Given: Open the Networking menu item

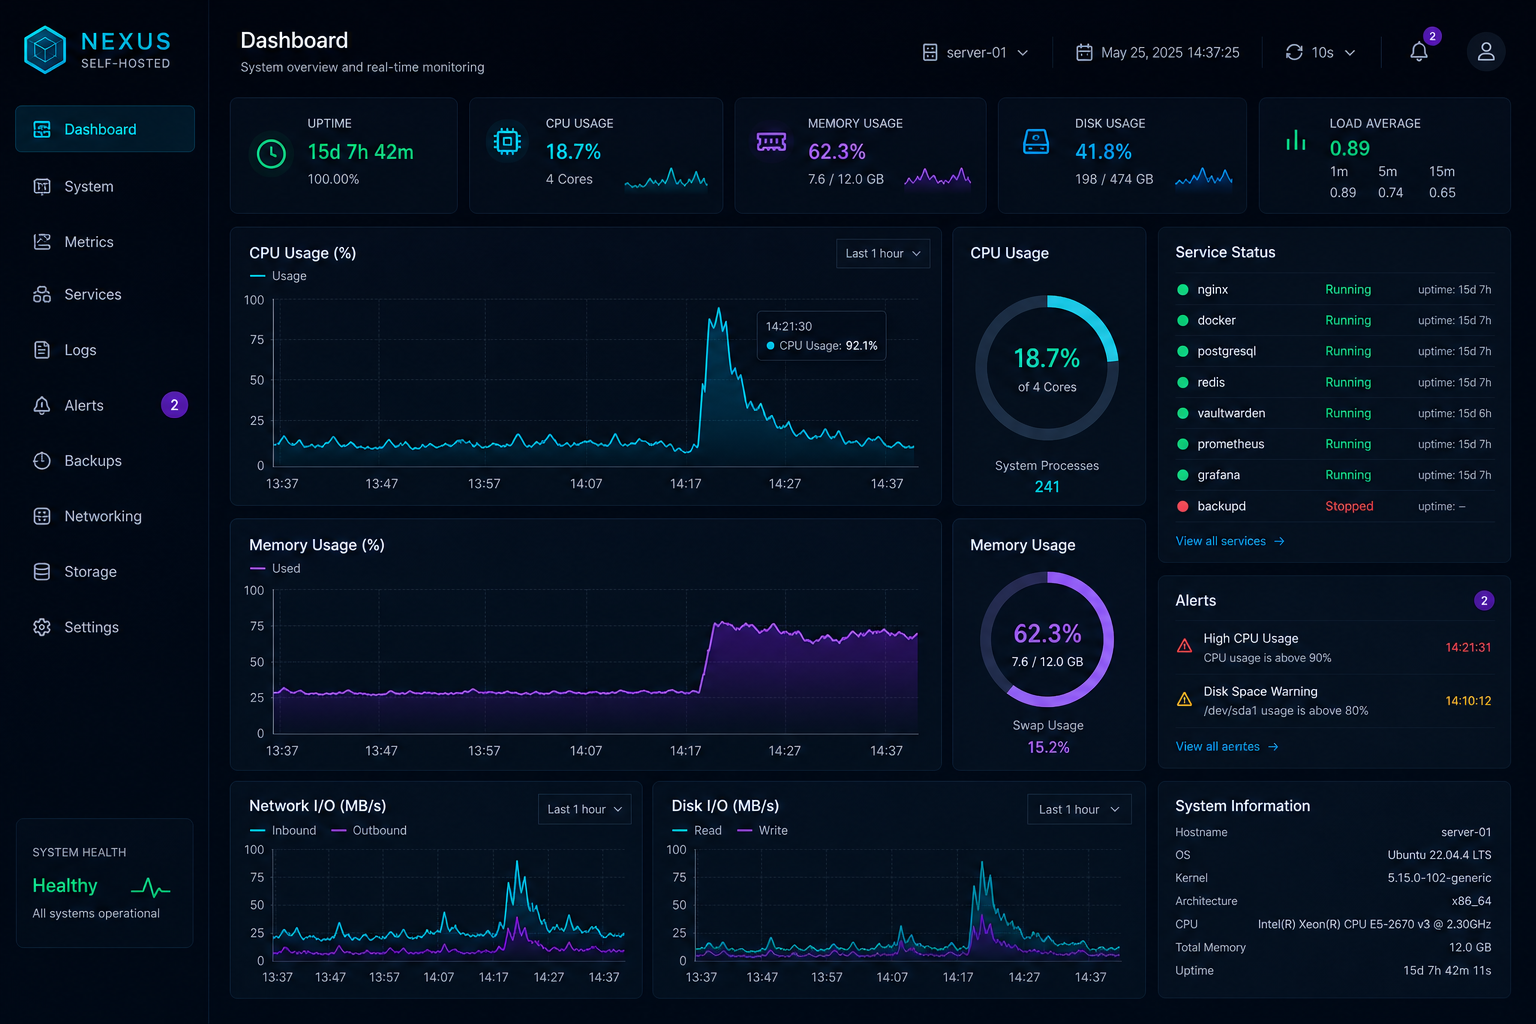Looking at the screenshot, I should (105, 516).
